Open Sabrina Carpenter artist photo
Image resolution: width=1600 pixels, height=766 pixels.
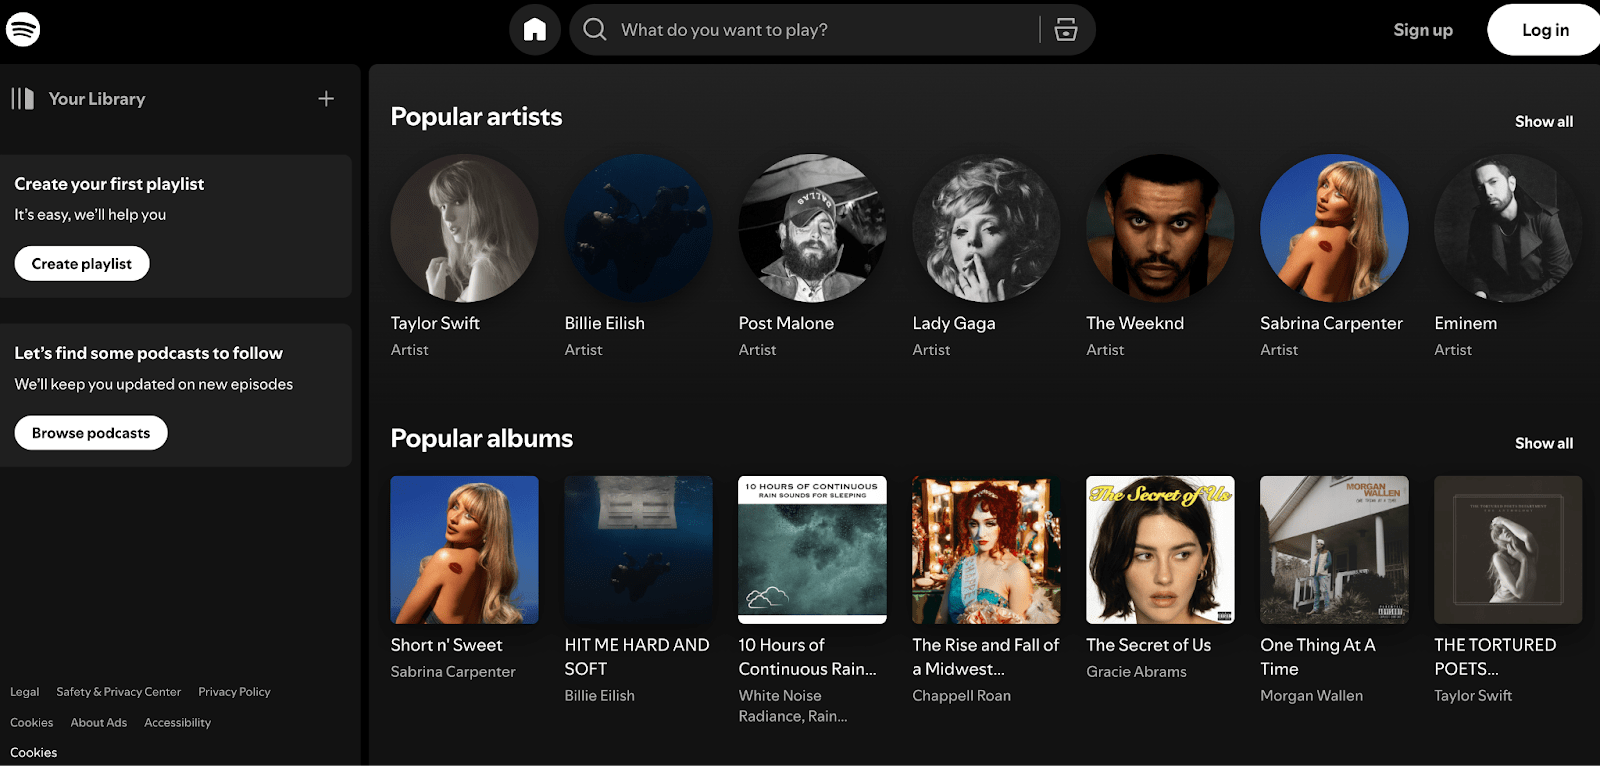pos(1334,228)
